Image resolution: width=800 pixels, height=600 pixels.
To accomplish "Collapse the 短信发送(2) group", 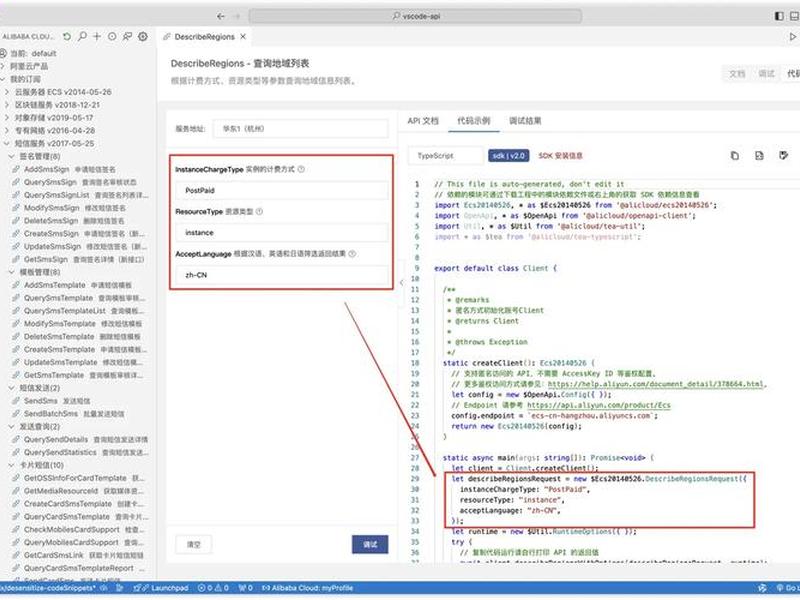I will [x=12, y=388].
